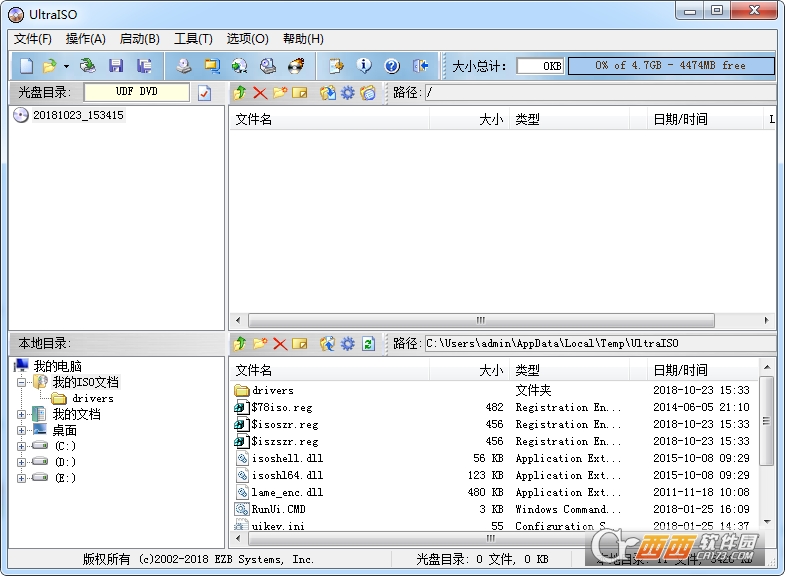
Task: Click local file list vertical scrollbar thumb
Action: [x=766, y=421]
